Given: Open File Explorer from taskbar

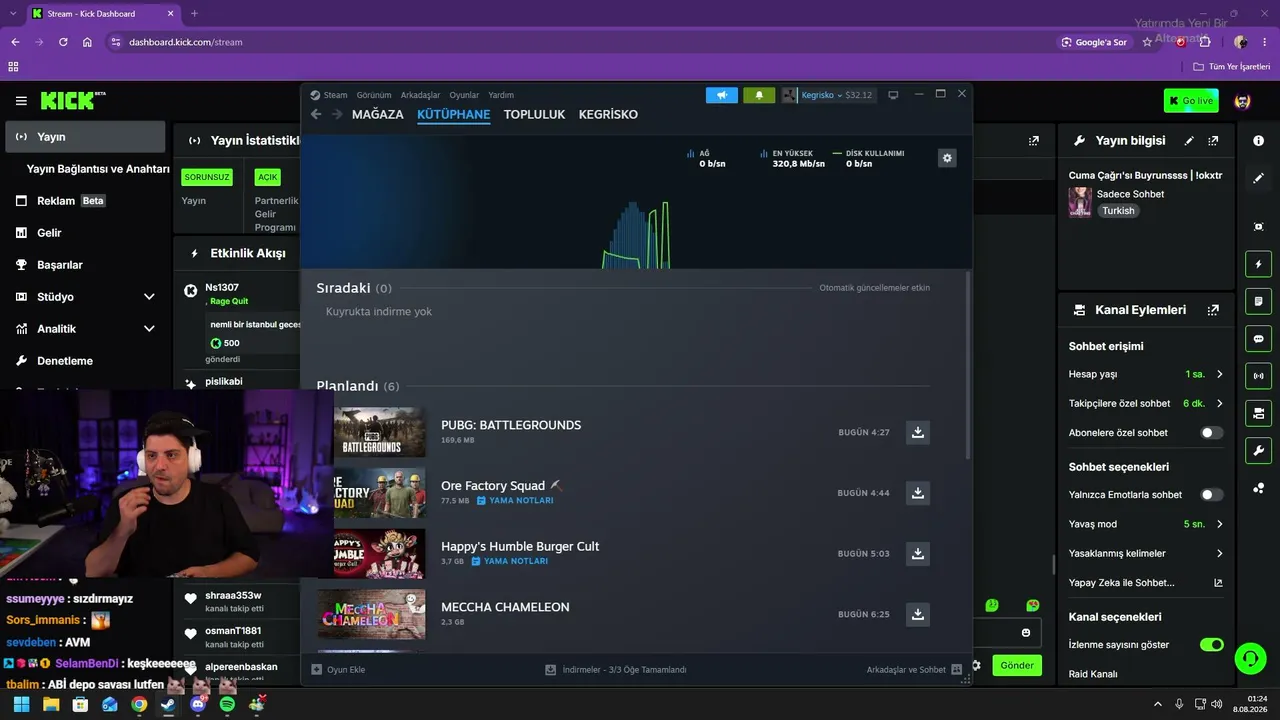Looking at the screenshot, I should [x=51, y=704].
